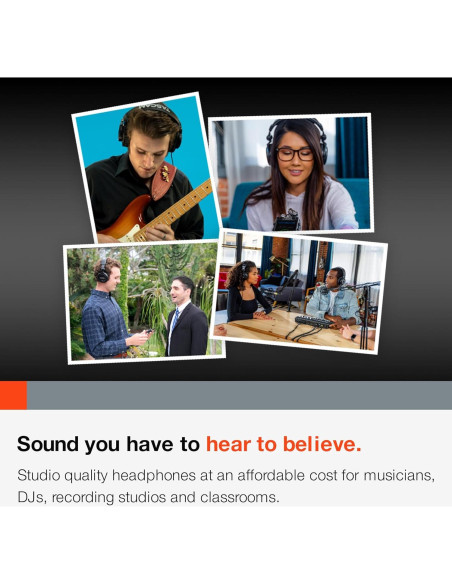Click the gray horizontal banner bar
The image size is (452, 584).
[239, 395]
